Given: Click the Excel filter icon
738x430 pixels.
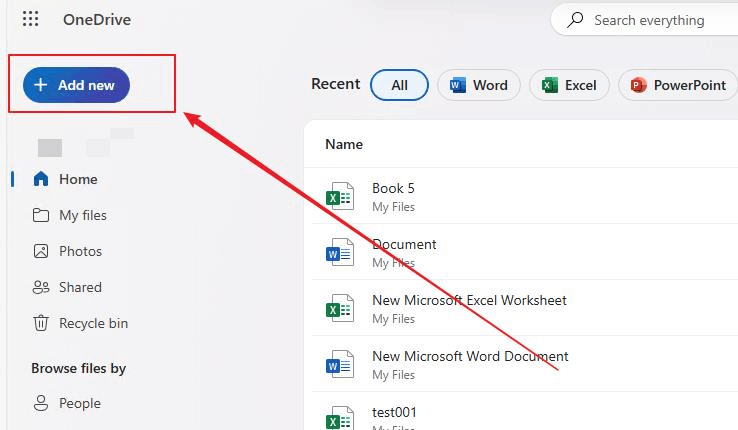Looking at the screenshot, I should coord(549,85).
